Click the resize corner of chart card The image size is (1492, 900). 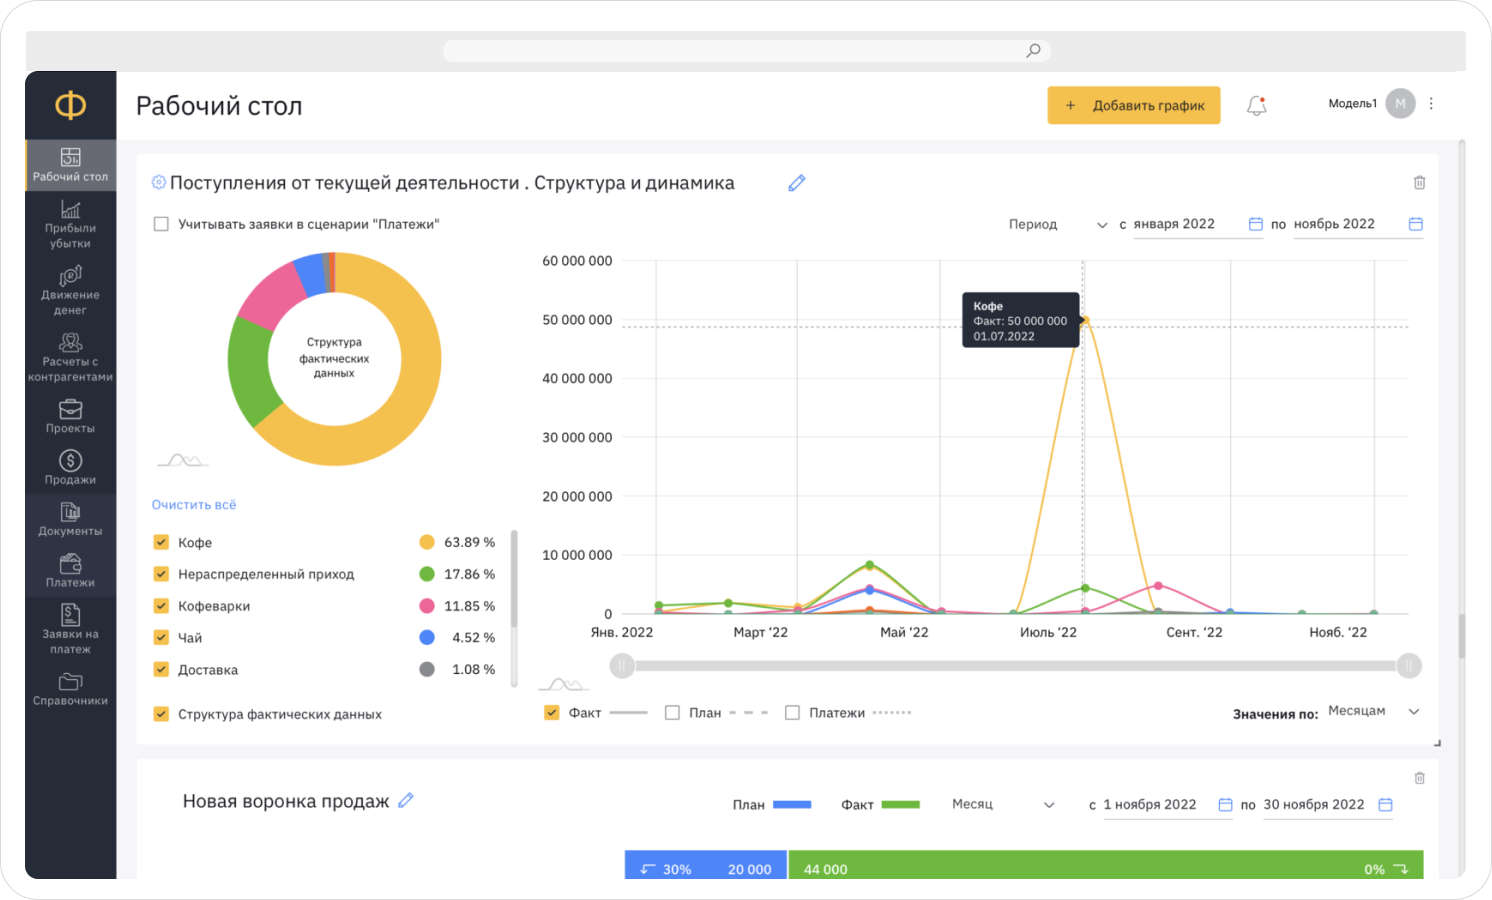tap(1437, 743)
